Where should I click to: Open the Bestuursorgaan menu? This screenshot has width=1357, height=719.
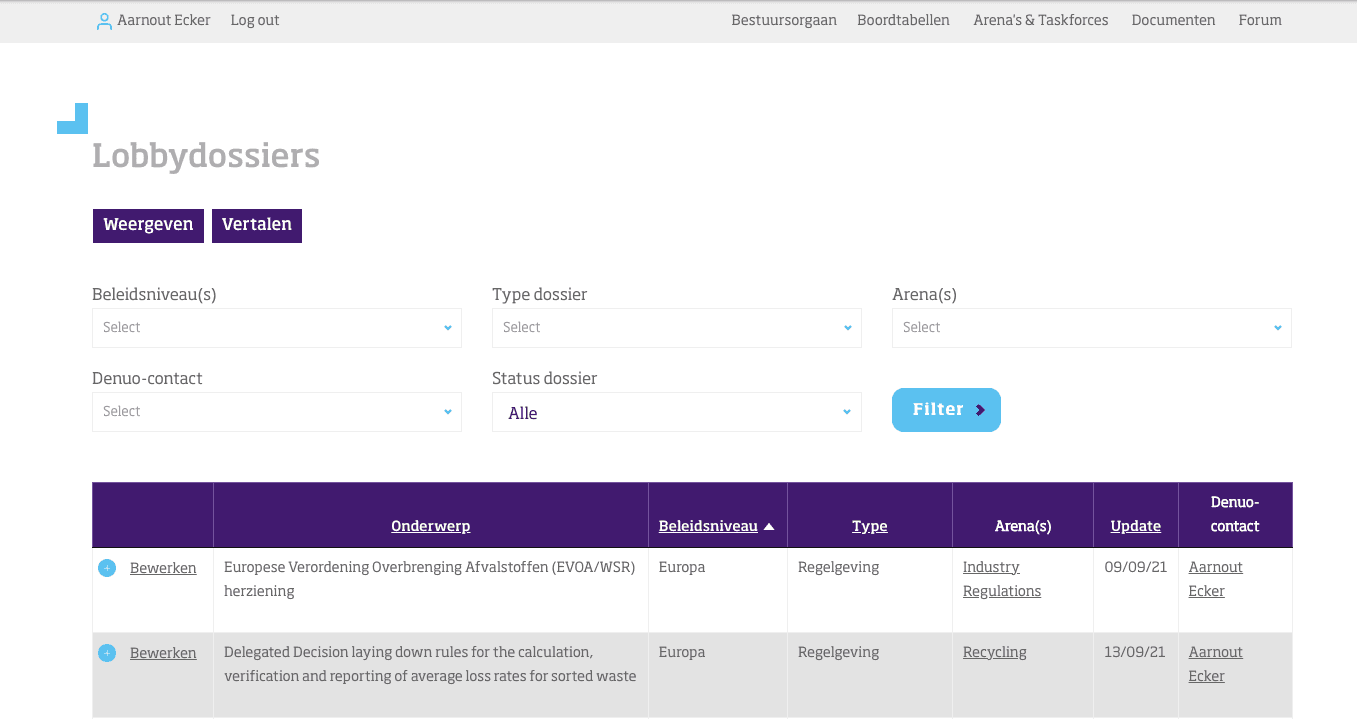[784, 20]
